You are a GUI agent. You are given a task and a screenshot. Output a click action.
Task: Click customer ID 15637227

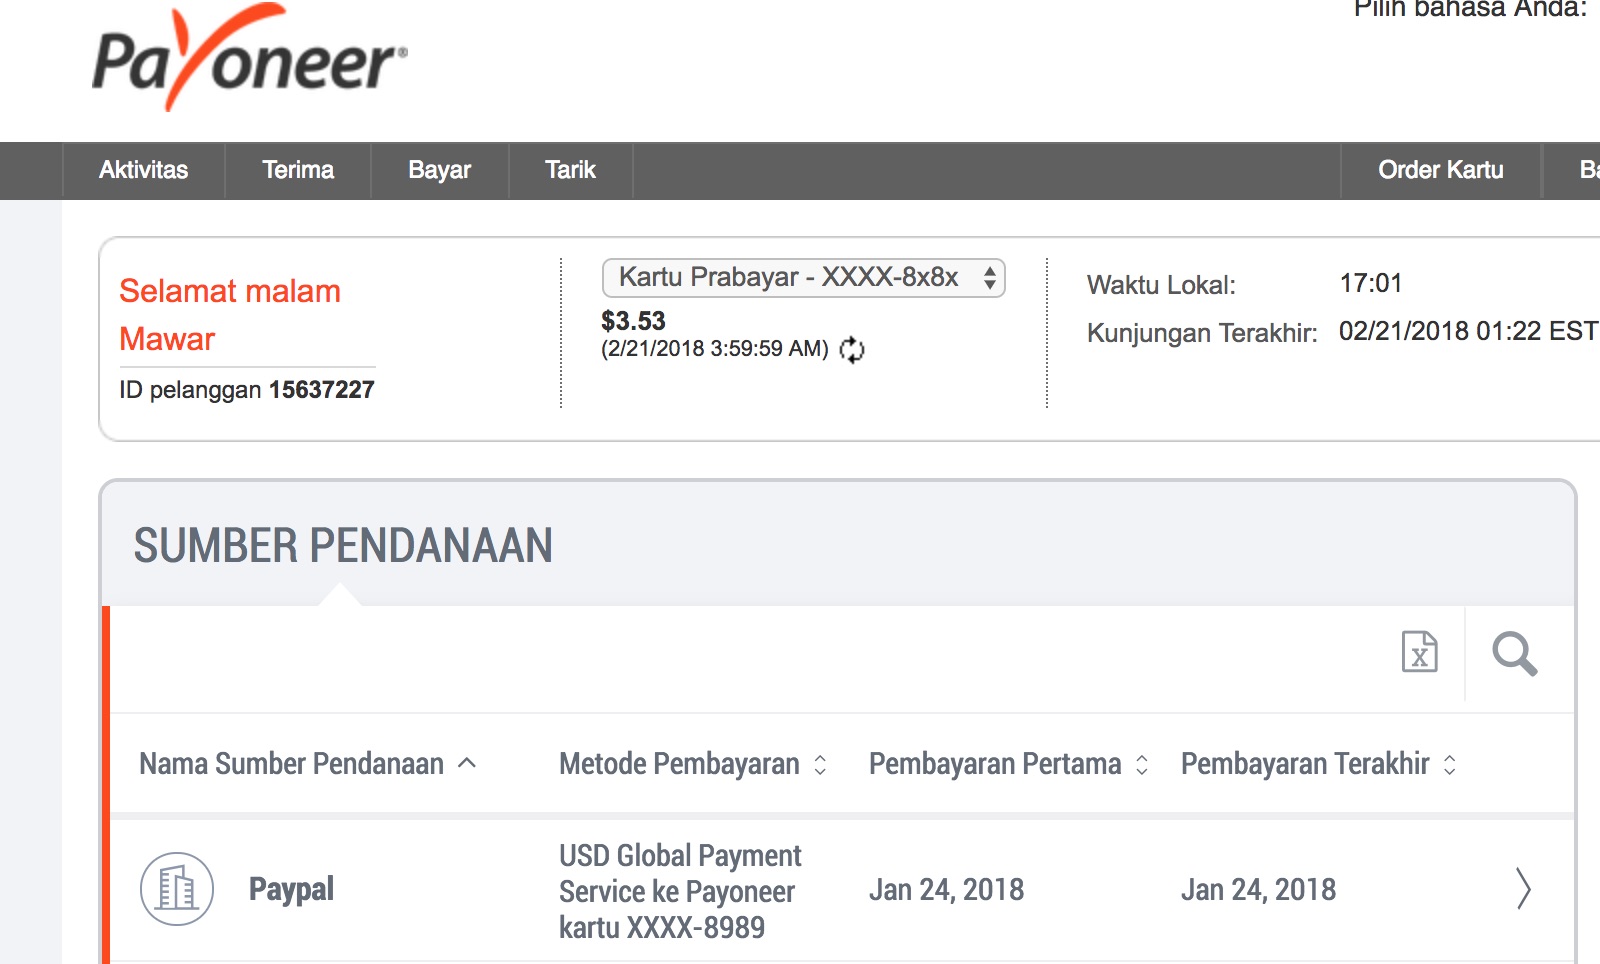(x=320, y=390)
